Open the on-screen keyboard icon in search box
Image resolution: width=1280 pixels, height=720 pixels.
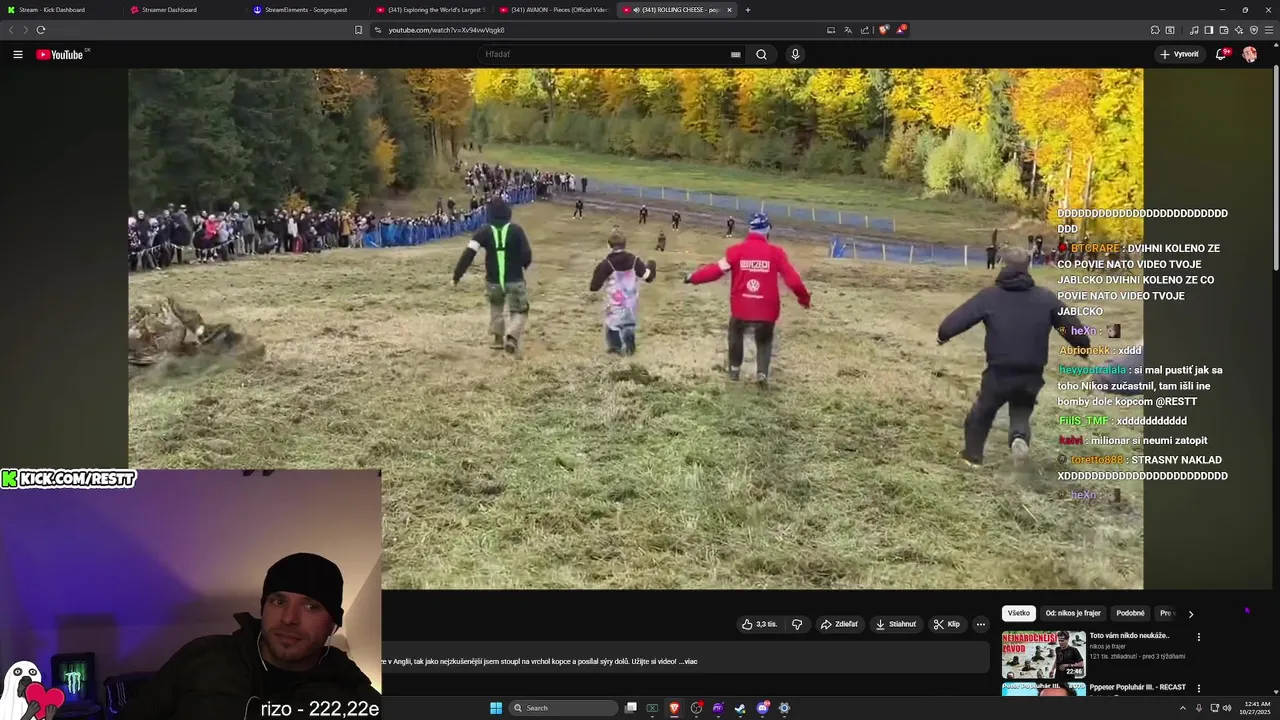coord(735,54)
